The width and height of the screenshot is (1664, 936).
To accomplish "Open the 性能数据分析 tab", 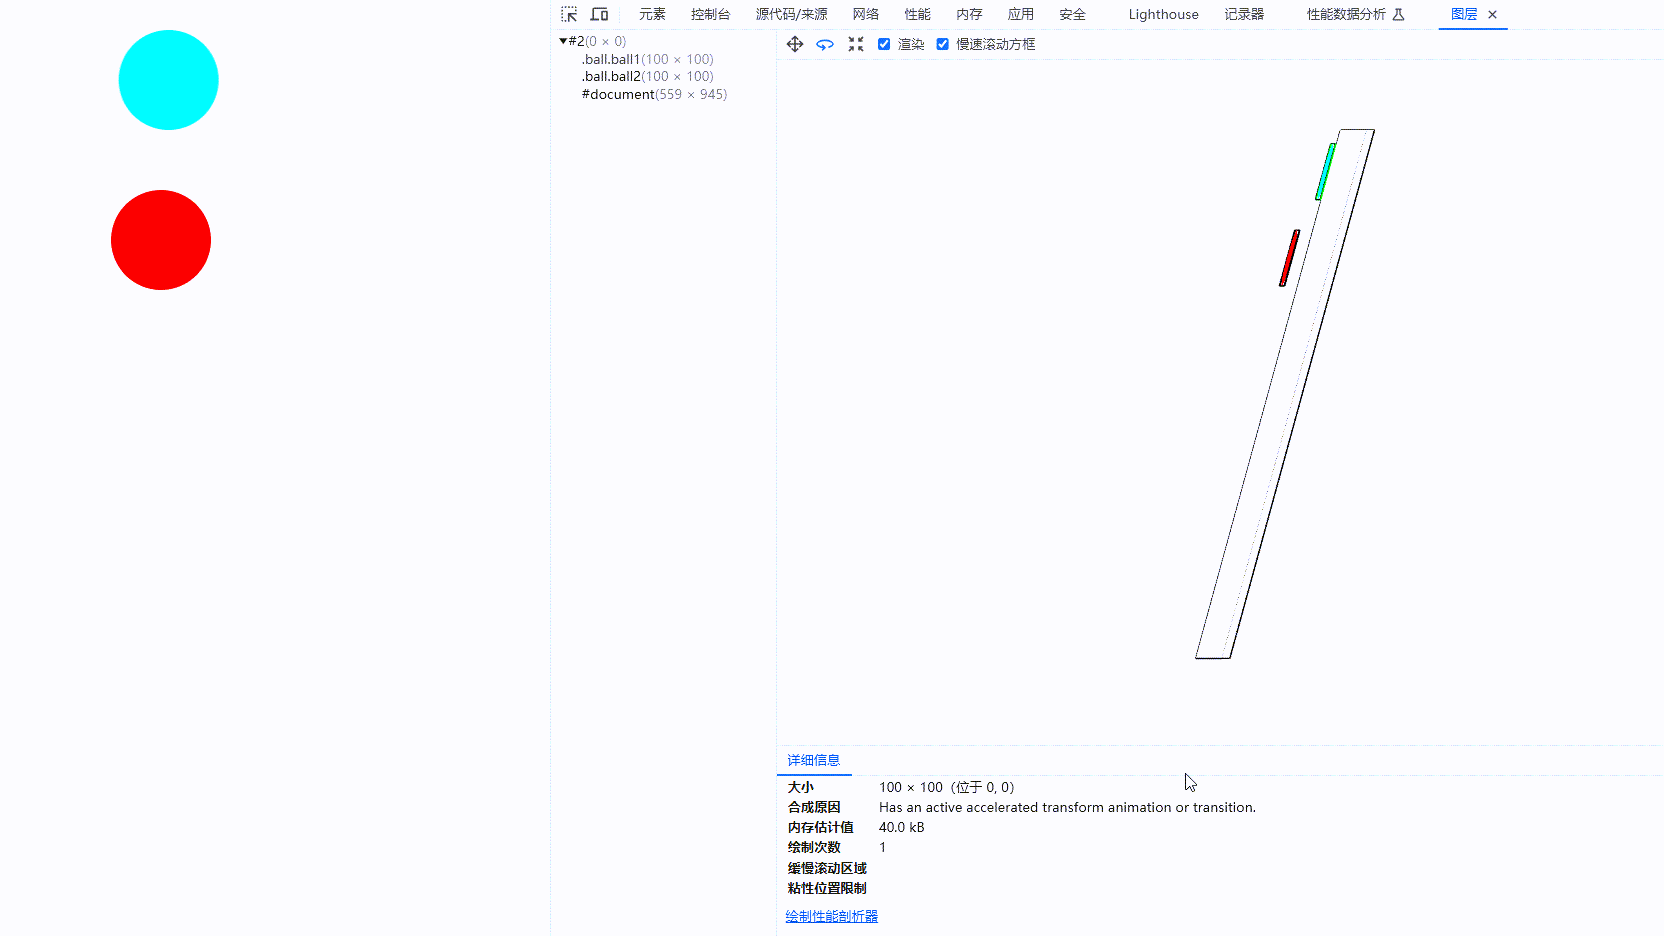I will point(1346,14).
